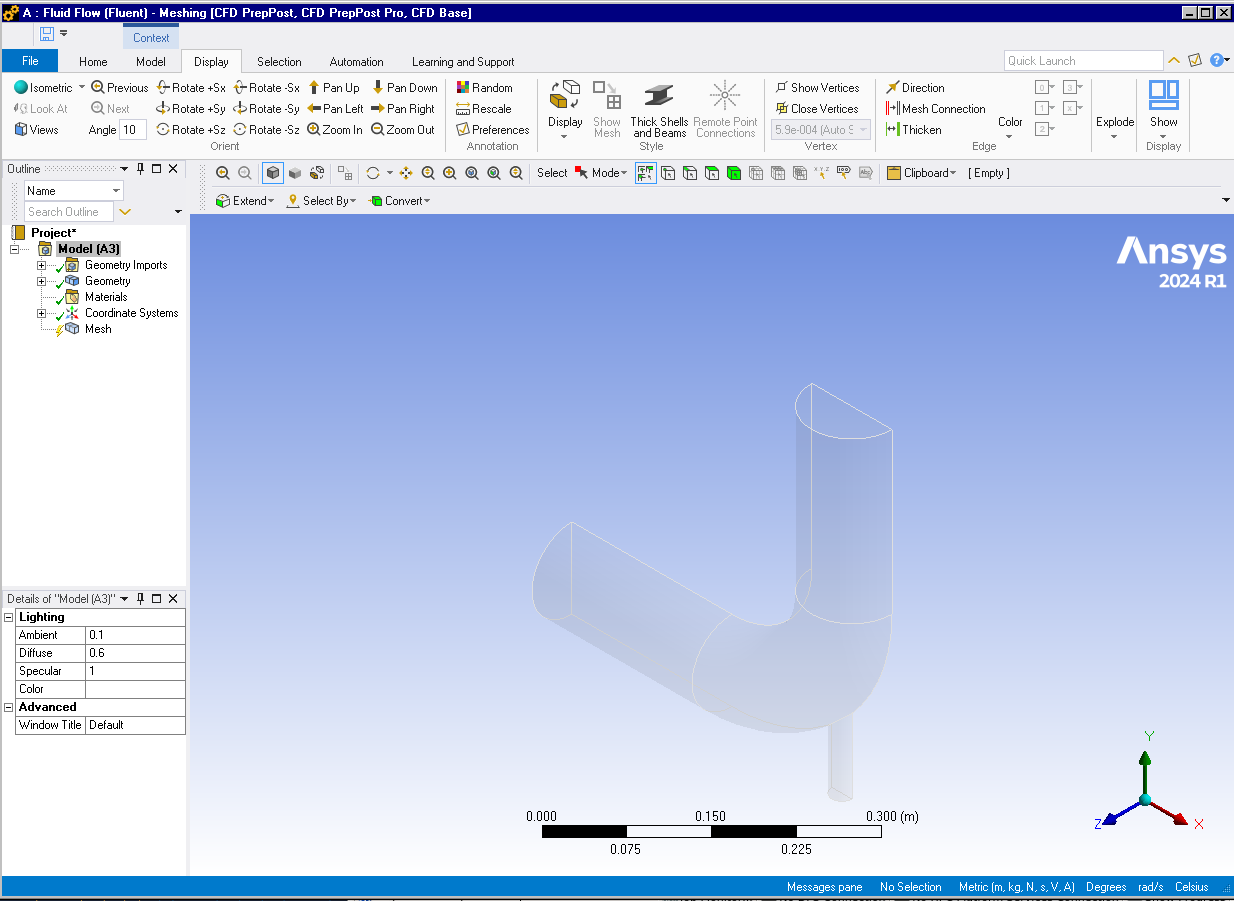The image size is (1234, 901).
Task: Click the Quick Launch search field
Action: pos(1082,61)
